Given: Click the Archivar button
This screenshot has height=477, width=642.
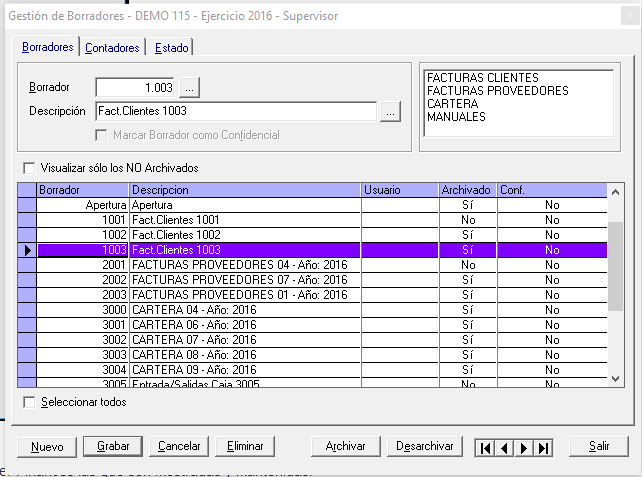Looking at the screenshot, I should [x=346, y=446].
